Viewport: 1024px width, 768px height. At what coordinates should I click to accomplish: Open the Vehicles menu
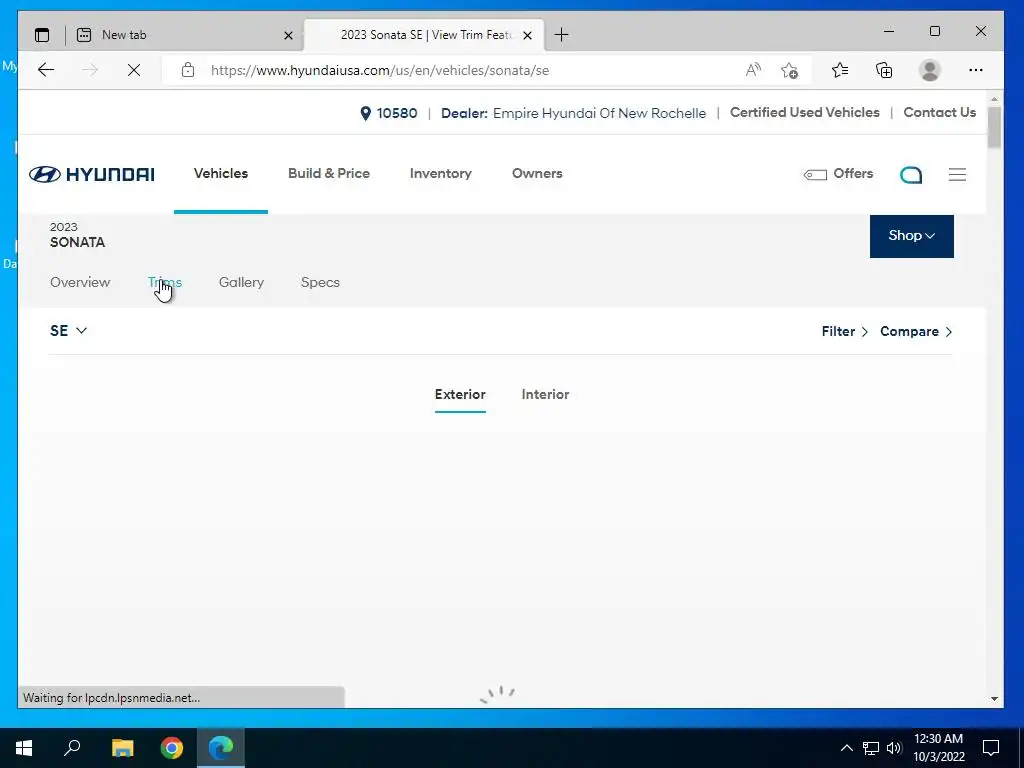pos(221,173)
